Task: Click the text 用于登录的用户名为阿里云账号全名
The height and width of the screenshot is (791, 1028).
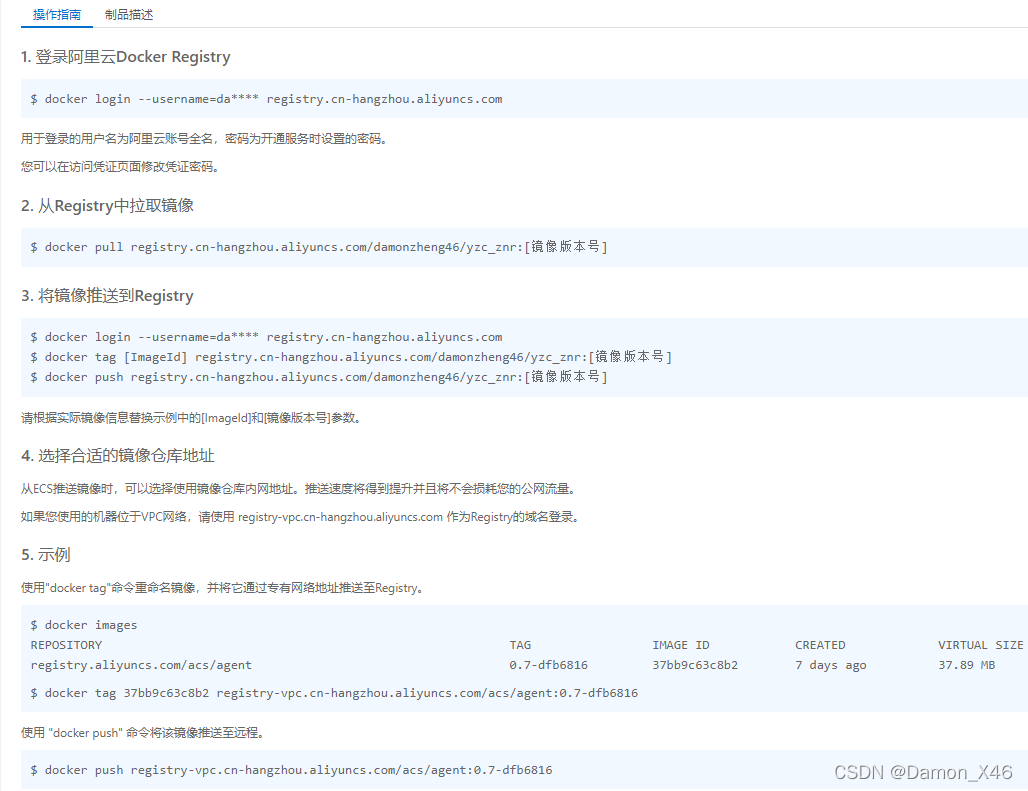Action: (117, 139)
